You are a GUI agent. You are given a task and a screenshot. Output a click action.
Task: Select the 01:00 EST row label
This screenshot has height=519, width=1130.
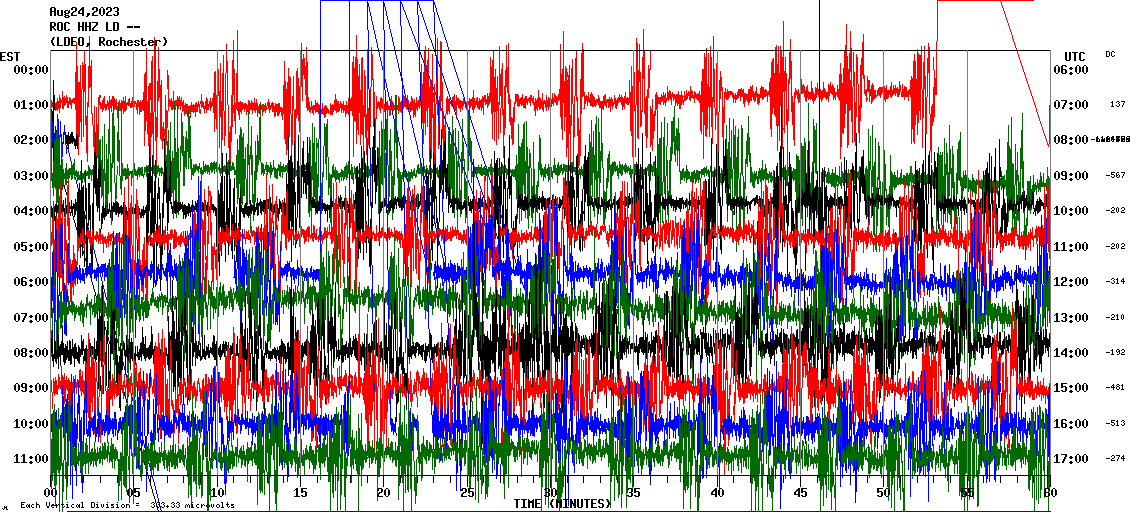point(31,105)
